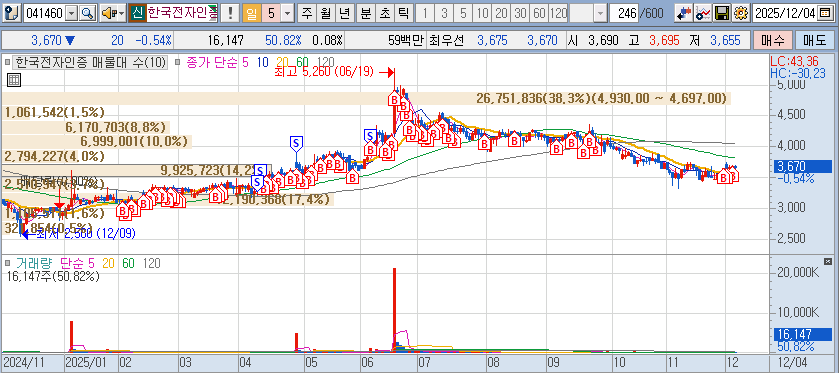Image resolution: width=839 pixels, height=373 pixels.
Task: Click the 최고 5,260 (06/19) label
Action: 323,72
